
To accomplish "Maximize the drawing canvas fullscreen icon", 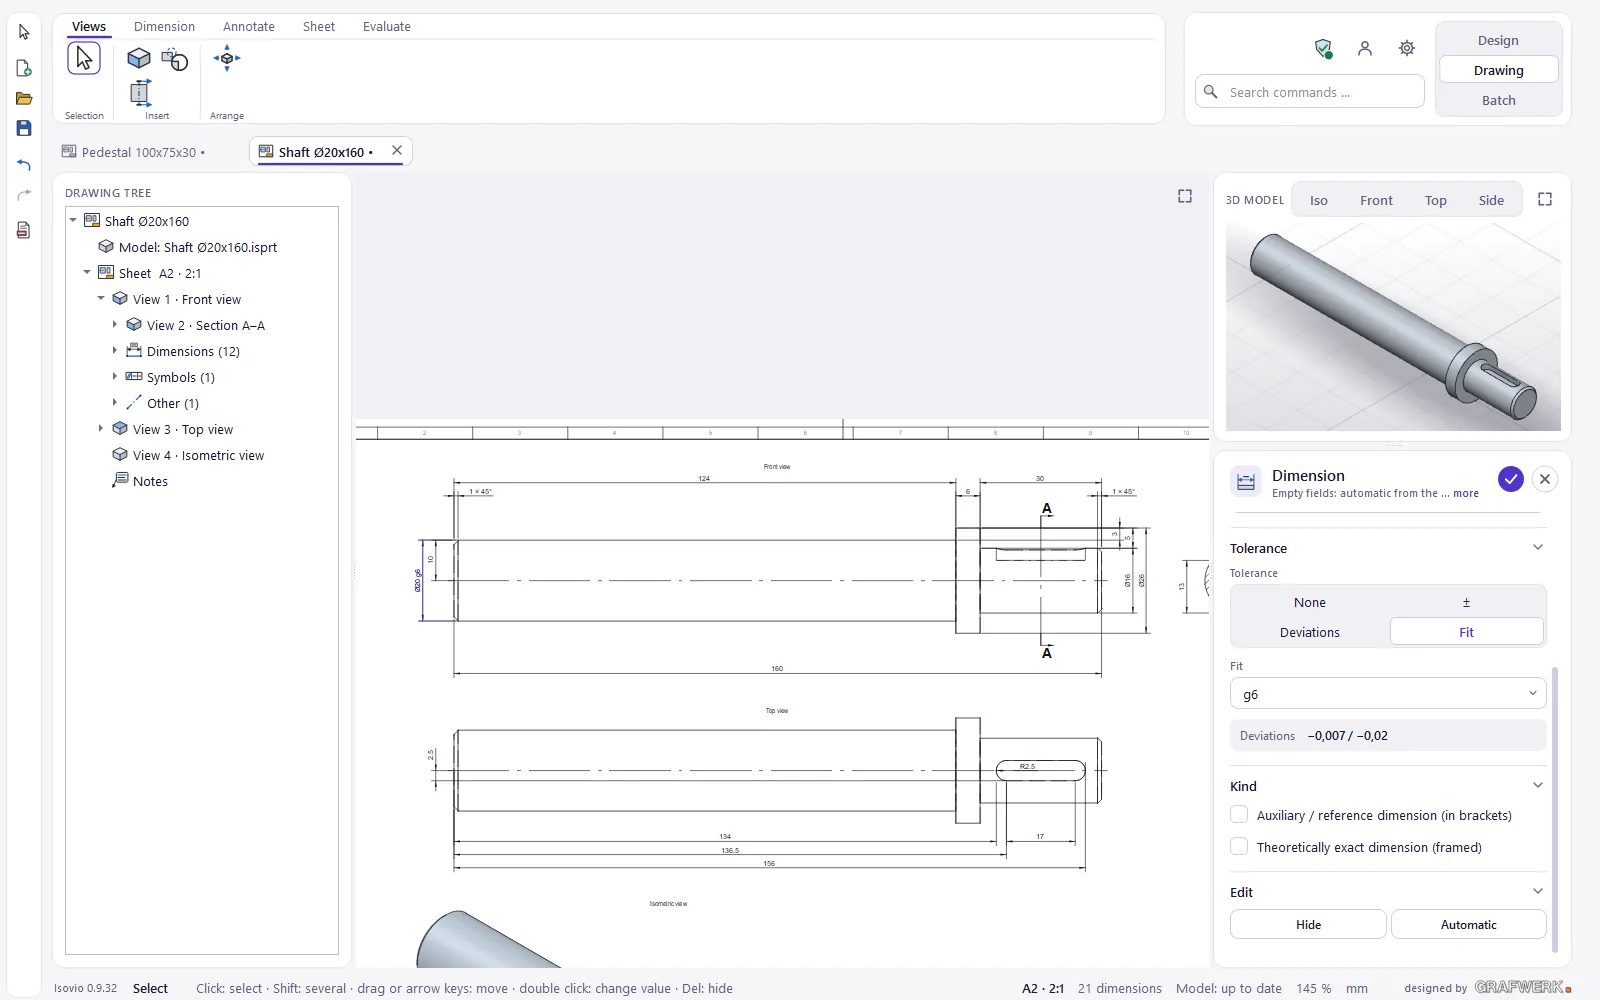I will [x=1185, y=196].
